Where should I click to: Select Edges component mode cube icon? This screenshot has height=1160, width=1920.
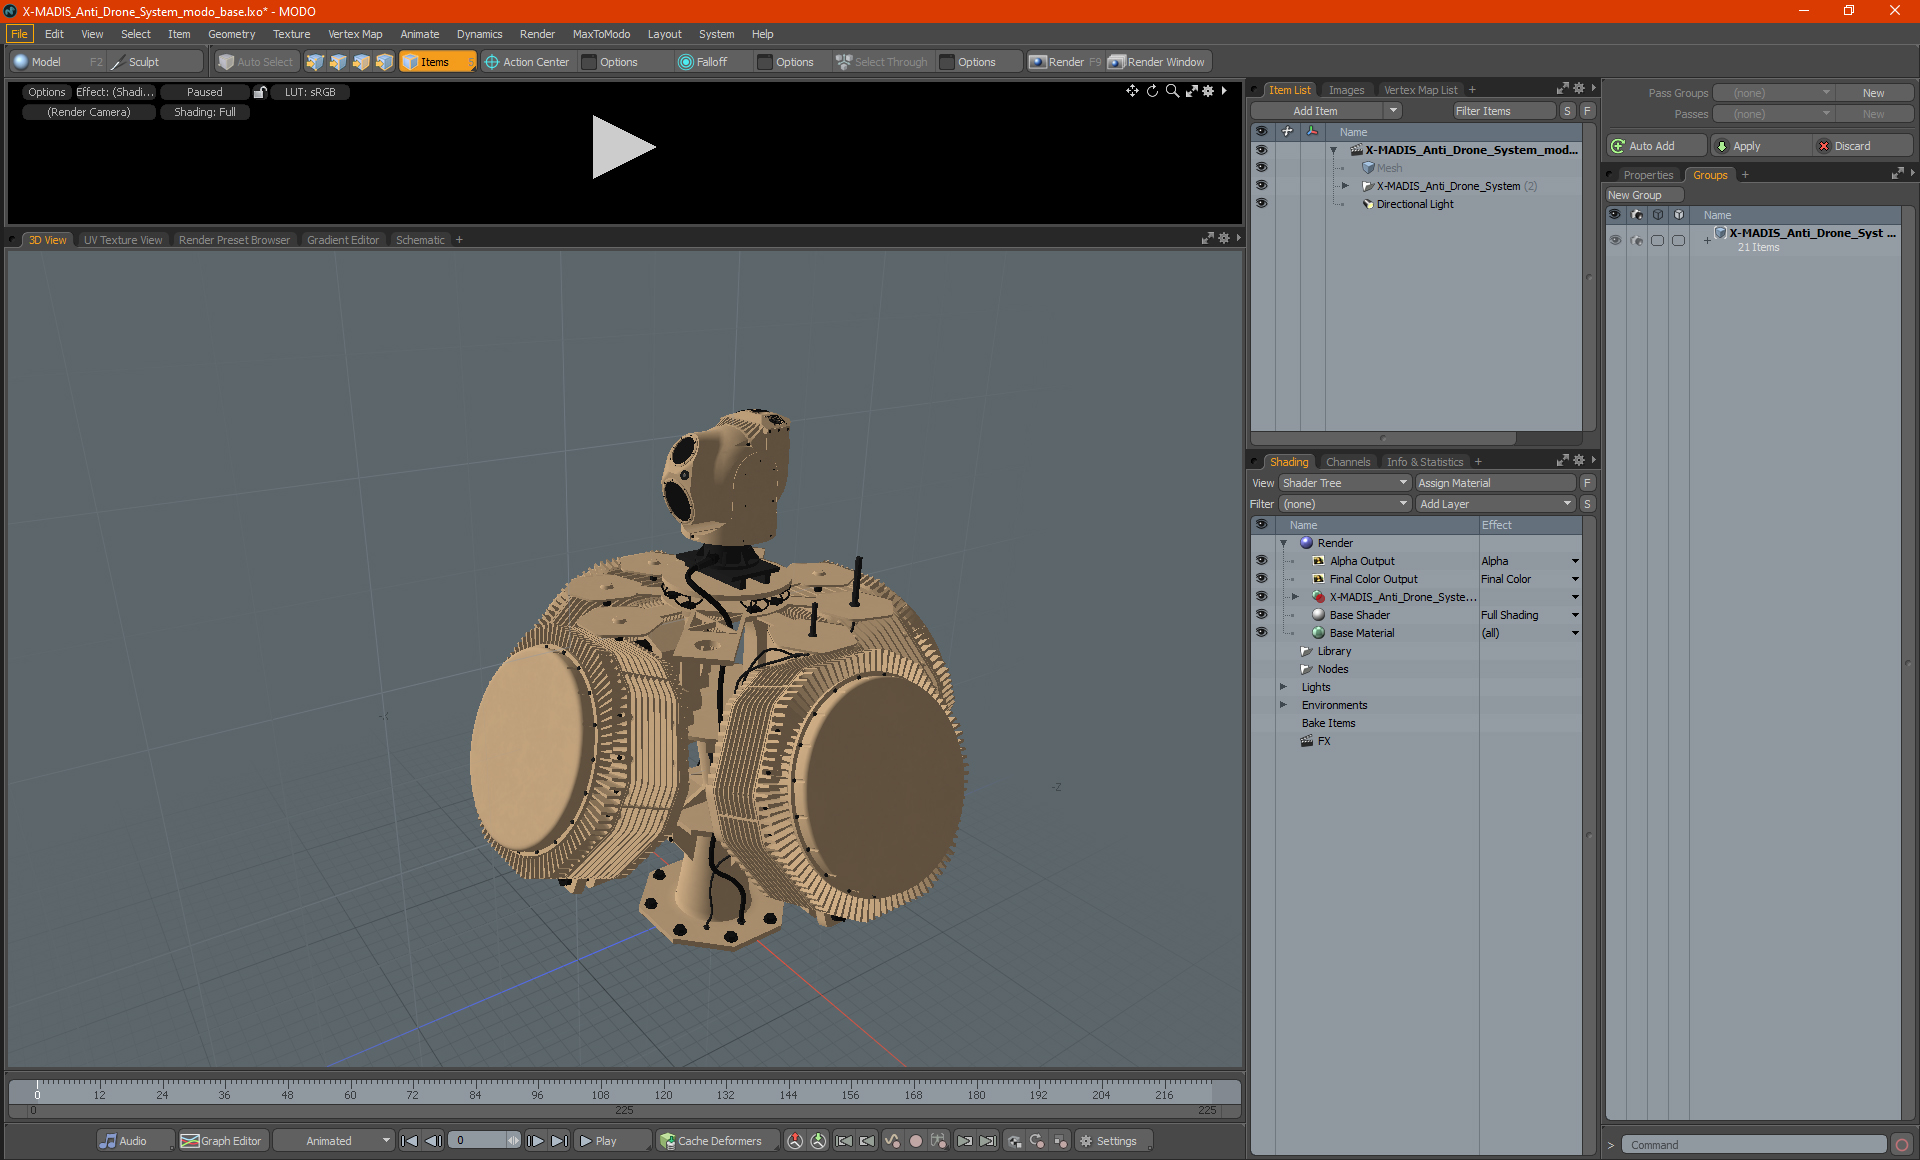338,62
